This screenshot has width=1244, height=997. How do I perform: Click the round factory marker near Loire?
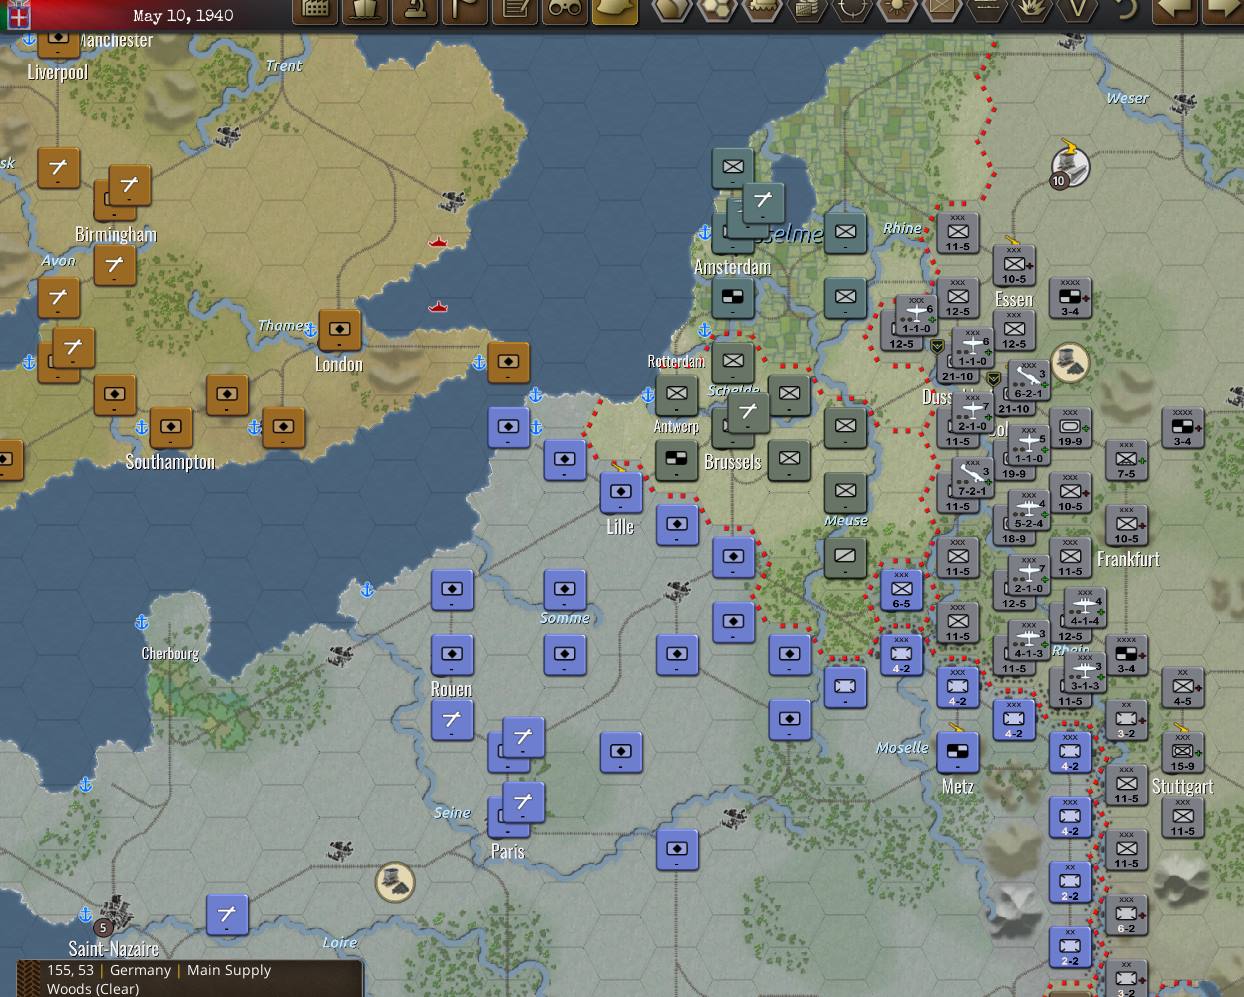click(394, 882)
